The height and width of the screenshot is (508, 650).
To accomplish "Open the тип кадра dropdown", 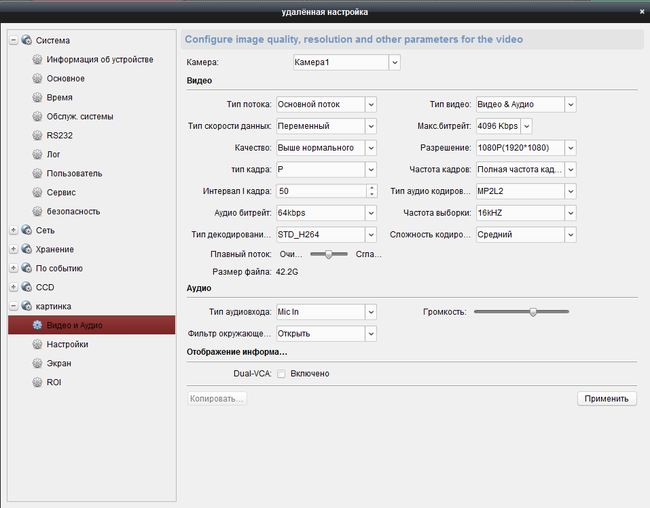I will point(371,169).
